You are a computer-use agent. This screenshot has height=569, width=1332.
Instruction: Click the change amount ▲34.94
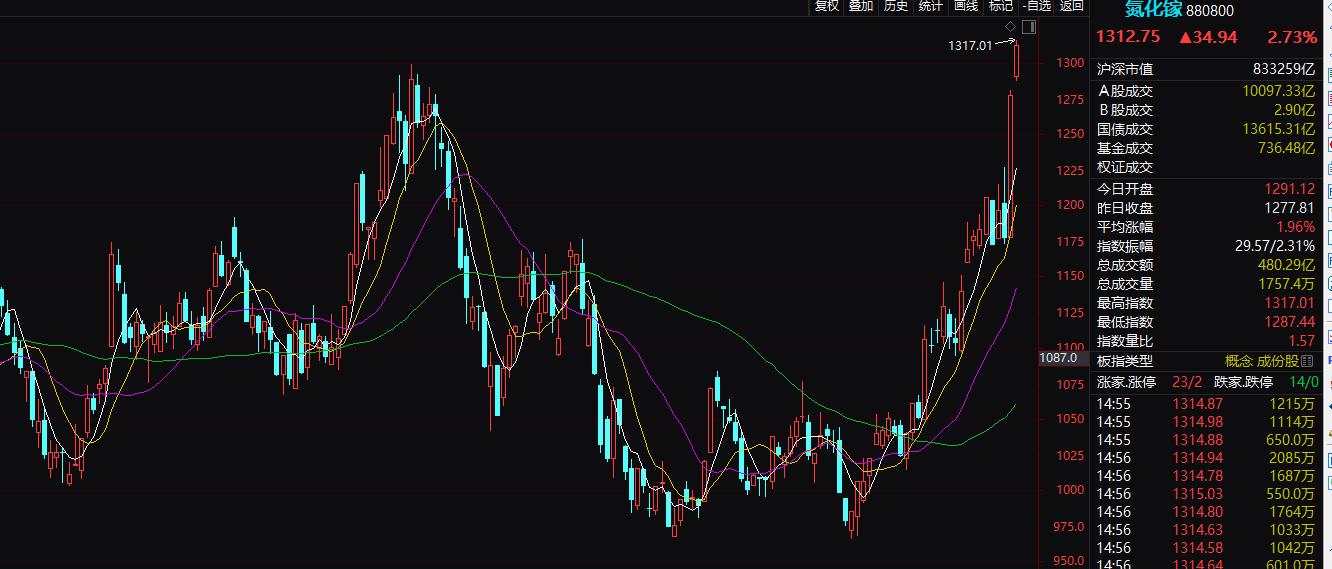[x=1210, y=37]
